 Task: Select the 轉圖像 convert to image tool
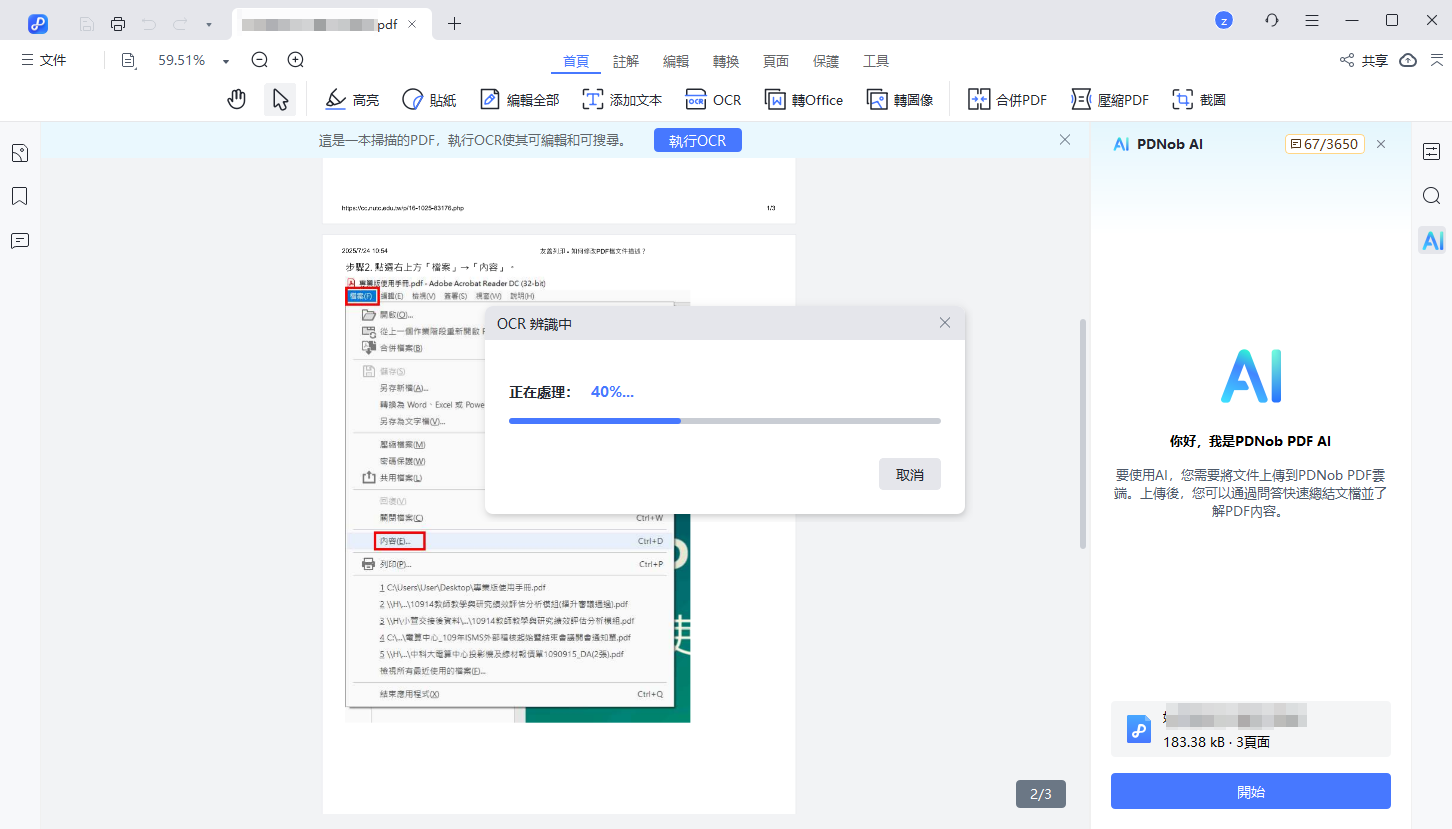click(x=899, y=99)
